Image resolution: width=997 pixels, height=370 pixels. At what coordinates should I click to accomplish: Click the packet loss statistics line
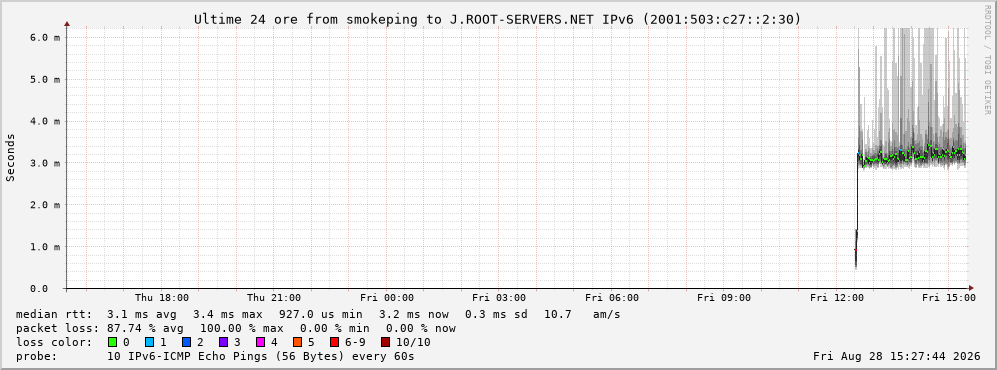(235, 328)
